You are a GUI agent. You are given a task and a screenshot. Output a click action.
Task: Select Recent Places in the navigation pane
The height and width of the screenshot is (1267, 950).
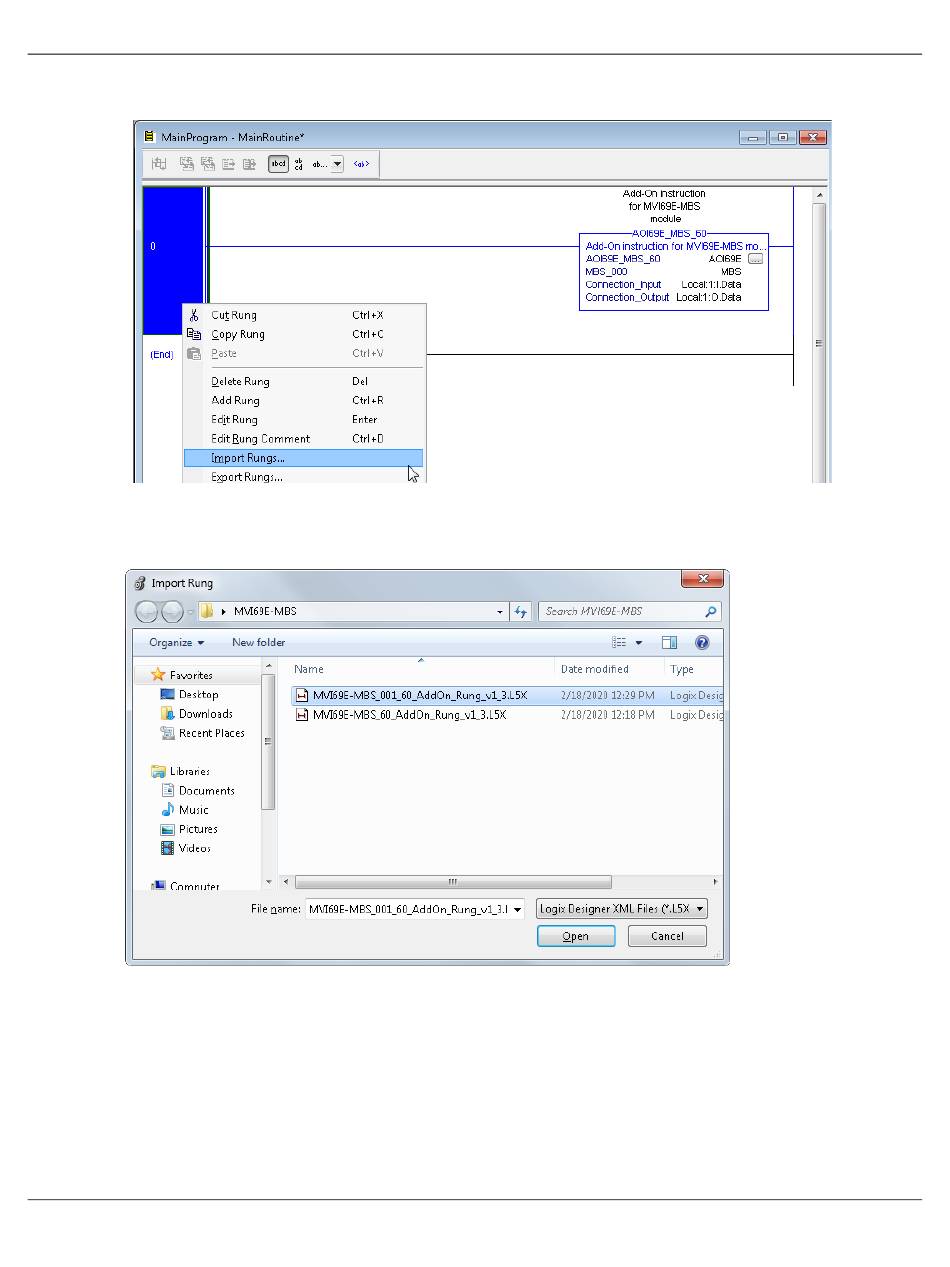tap(211, 733)
